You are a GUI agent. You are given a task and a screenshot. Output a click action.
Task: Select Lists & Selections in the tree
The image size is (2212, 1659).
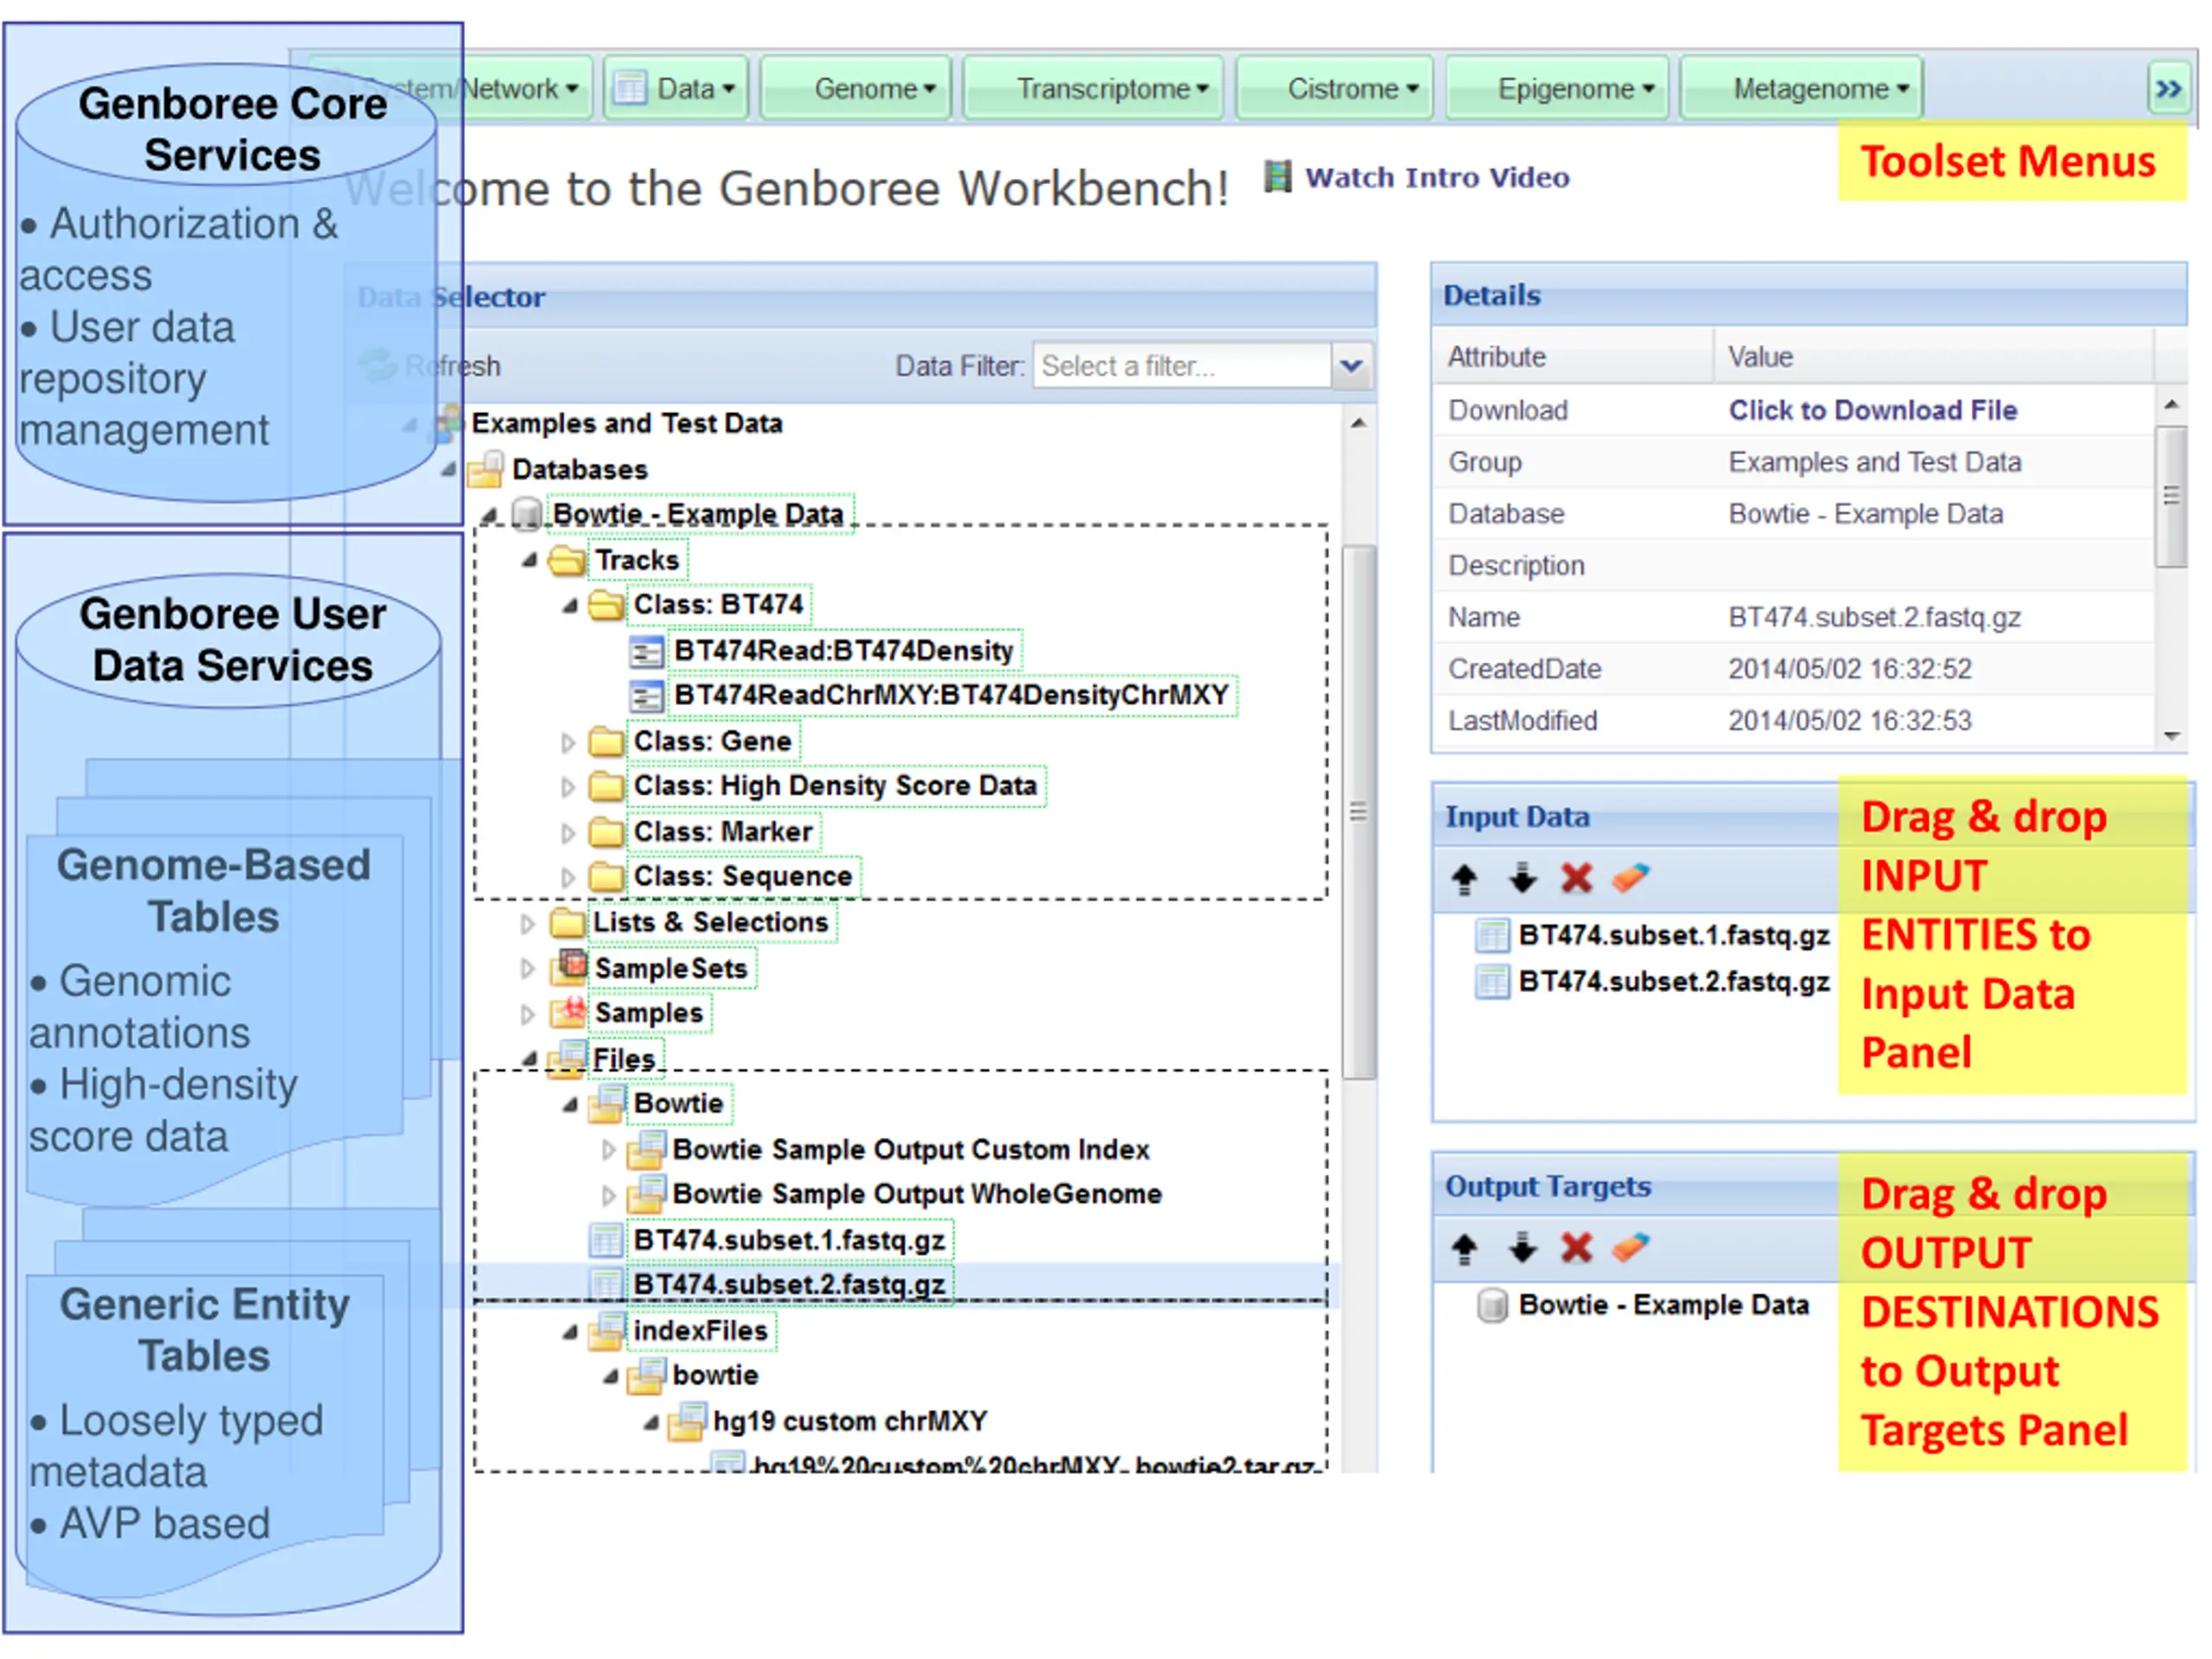pyautogui.click(x=711, y=922)
